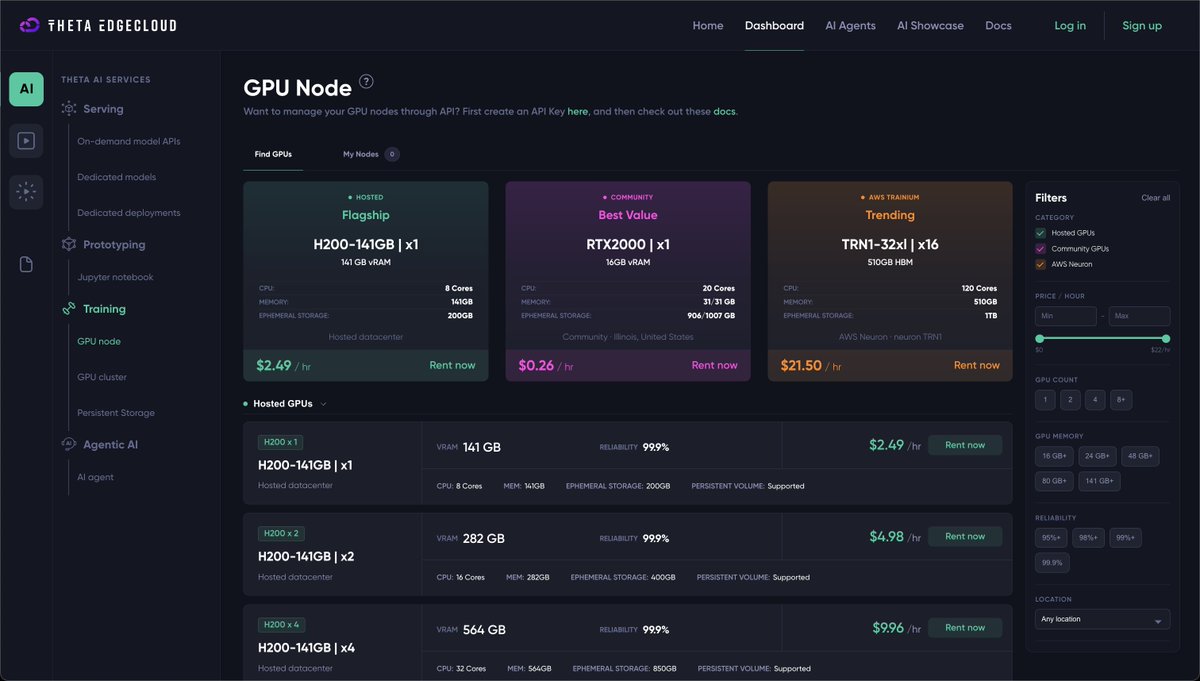
Task: Rent now the $9.96/hr H200 x4 row
Action: pos(965,628)
